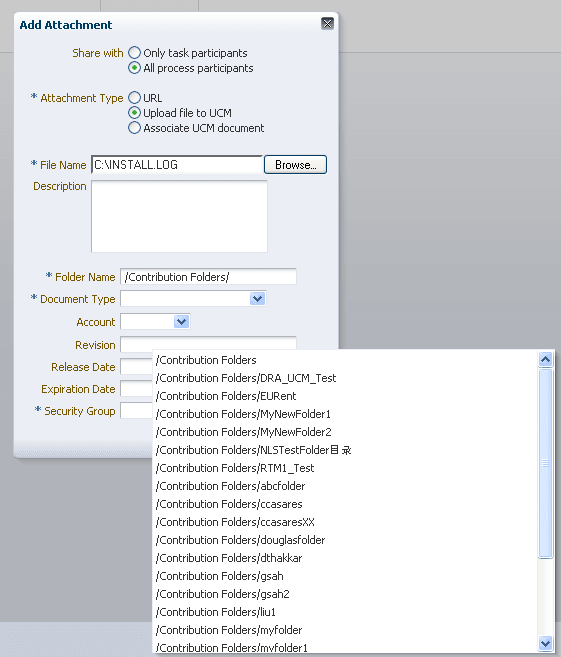
Task: Choose Associate UCM document option
Action: (x=134, y=128)
